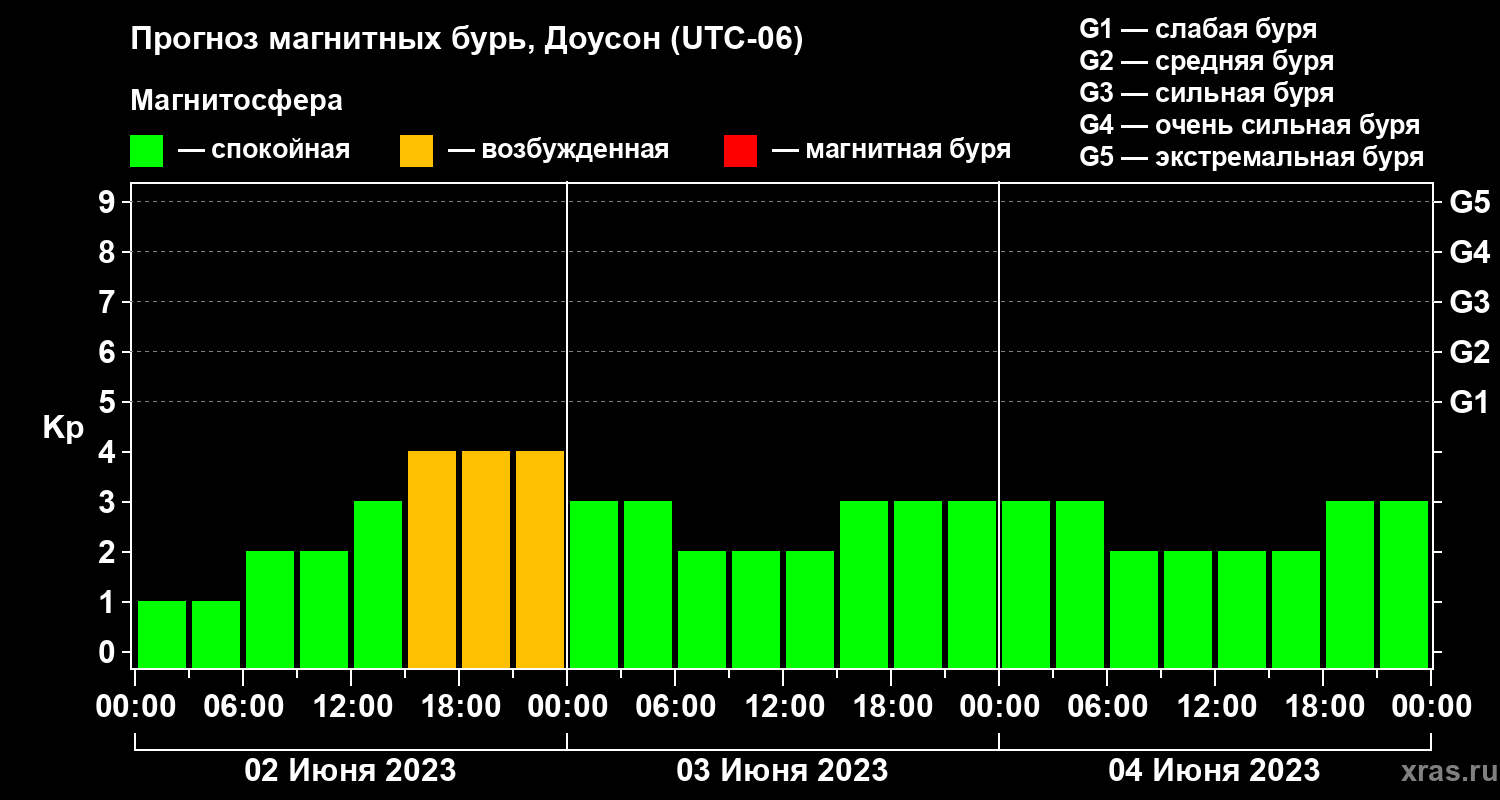The height and width of the screenshot is (800, 1500).
Task: Click the '12:00' time label for 02 Июня
Action: tap(351, 707)
